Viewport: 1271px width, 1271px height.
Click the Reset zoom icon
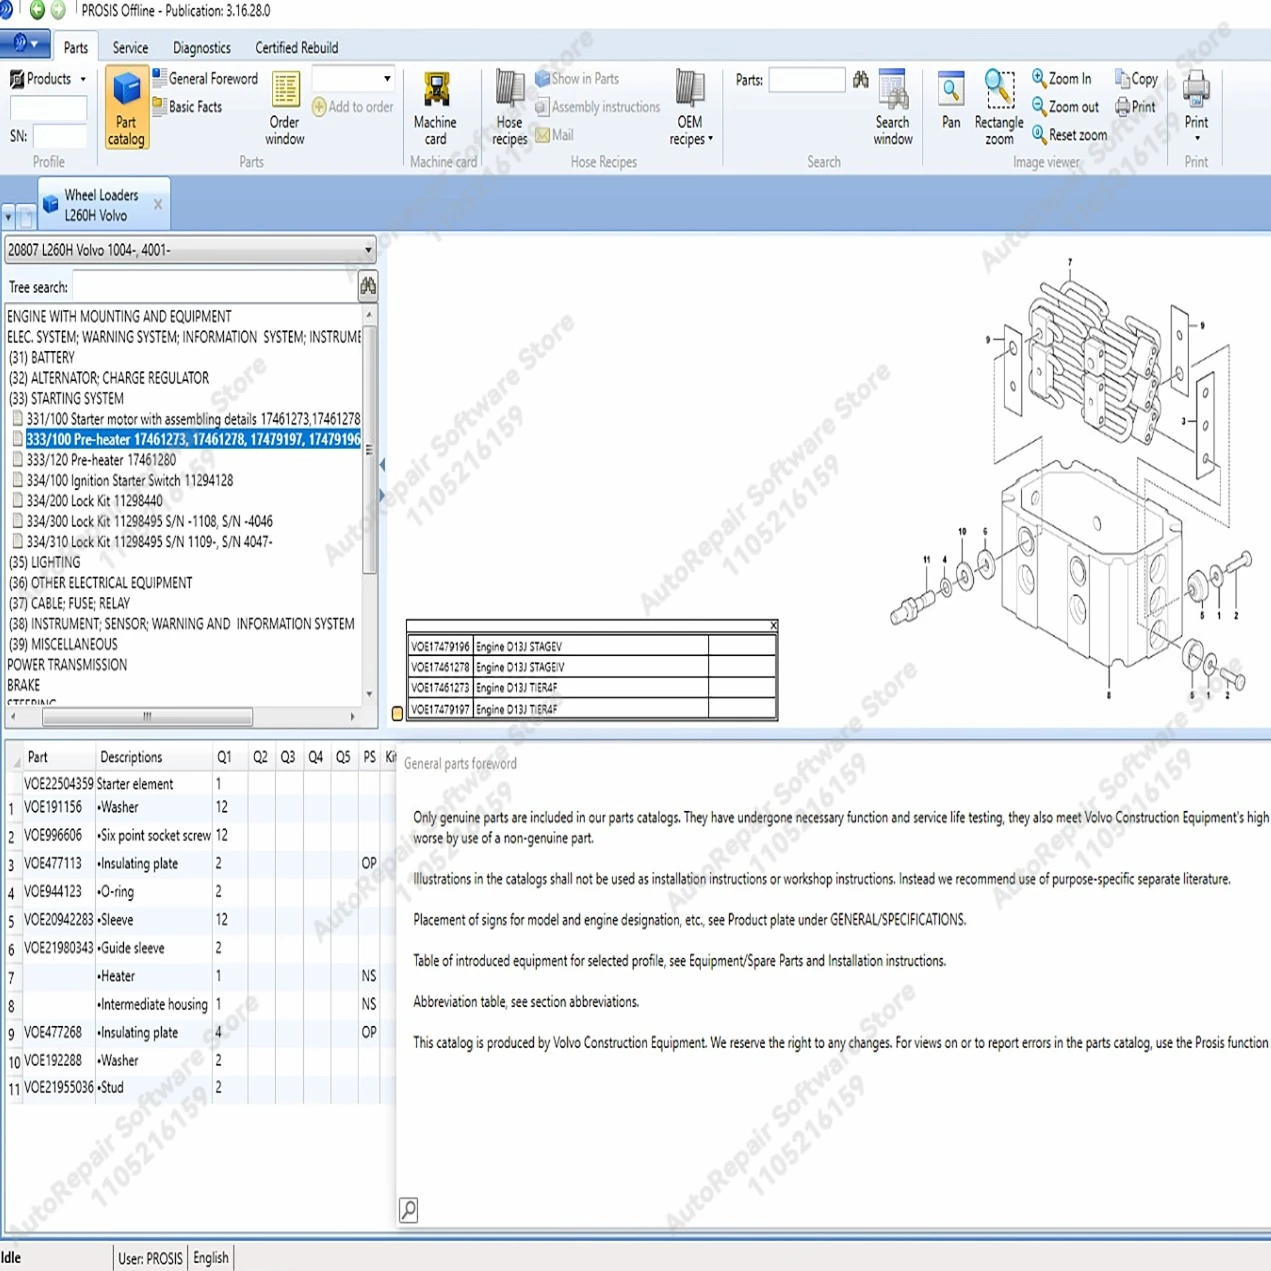(x=1040, y=134)
